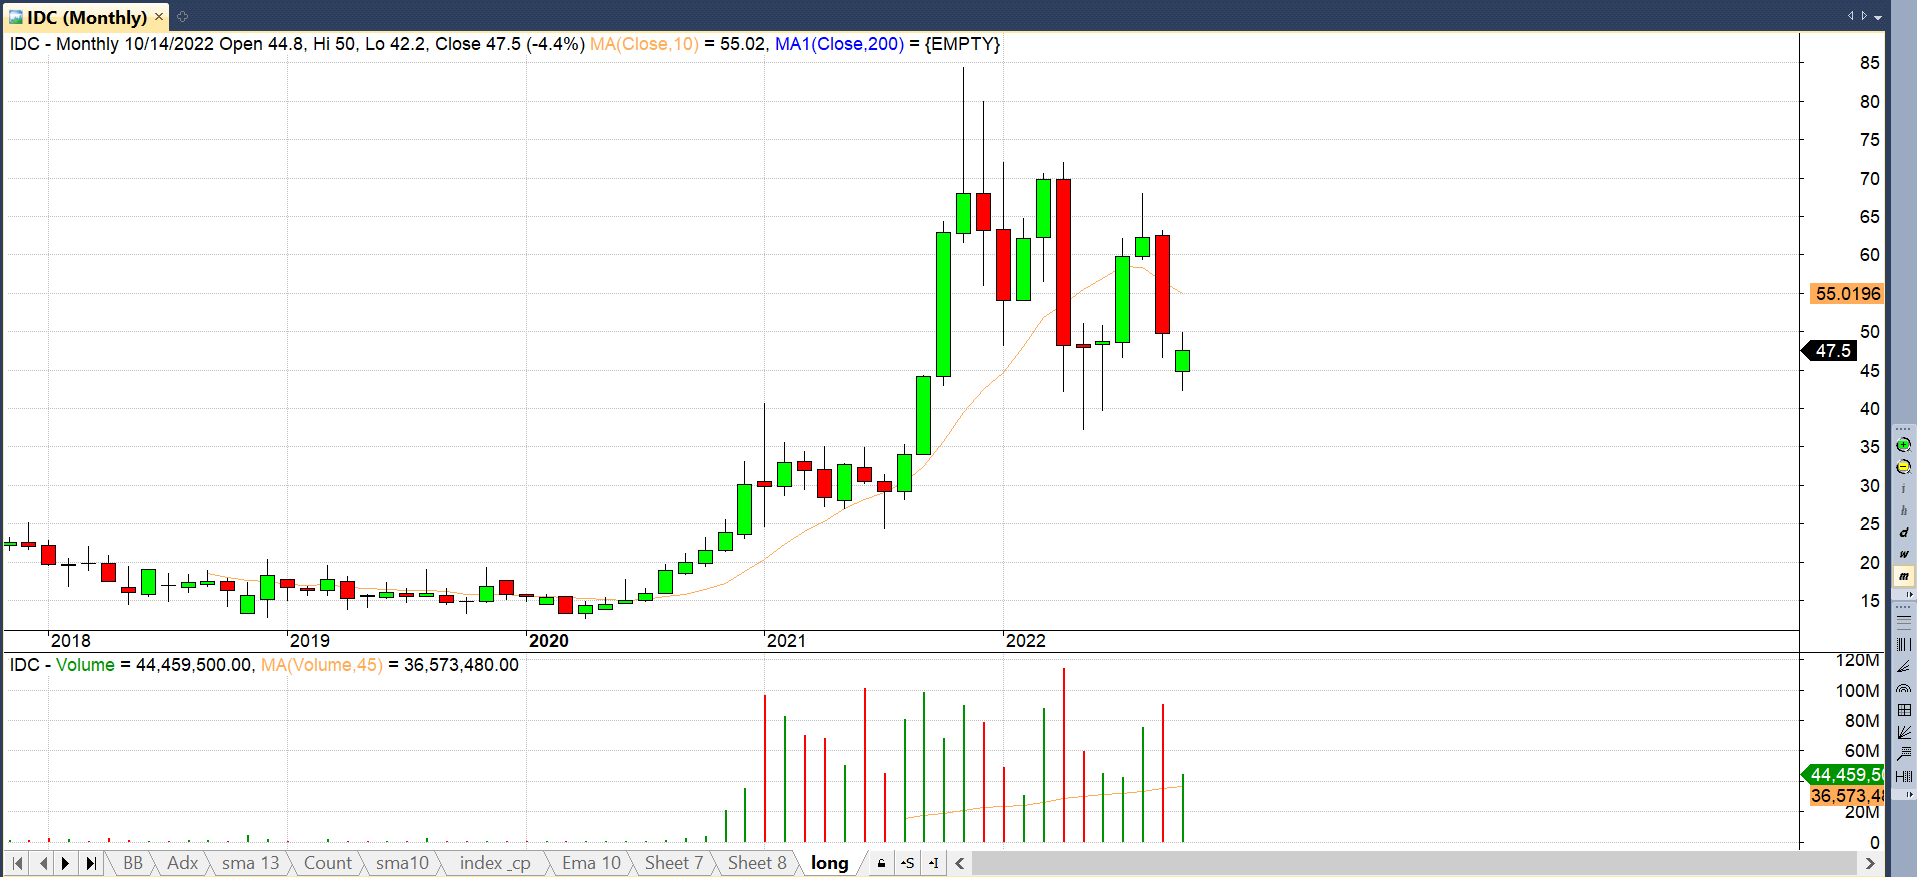Switch to weekly interval (w)
This screenshot has width=1917, height=877.
(x=1903, y=554)
